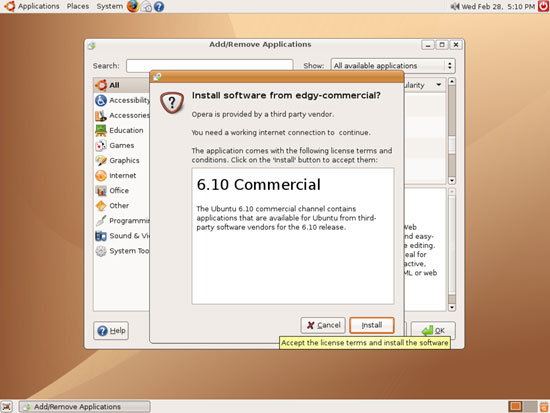Select the Sound & Video category icon
Image resolution: width=550 pixels, height=413 pixels.
[101, 236]
